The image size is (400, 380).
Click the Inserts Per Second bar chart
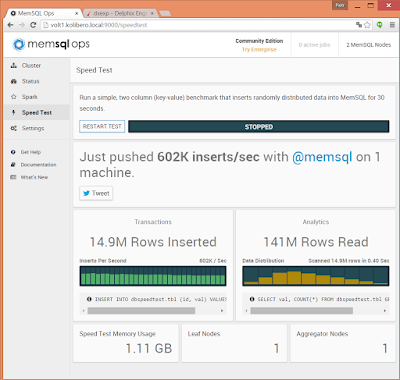153,276
